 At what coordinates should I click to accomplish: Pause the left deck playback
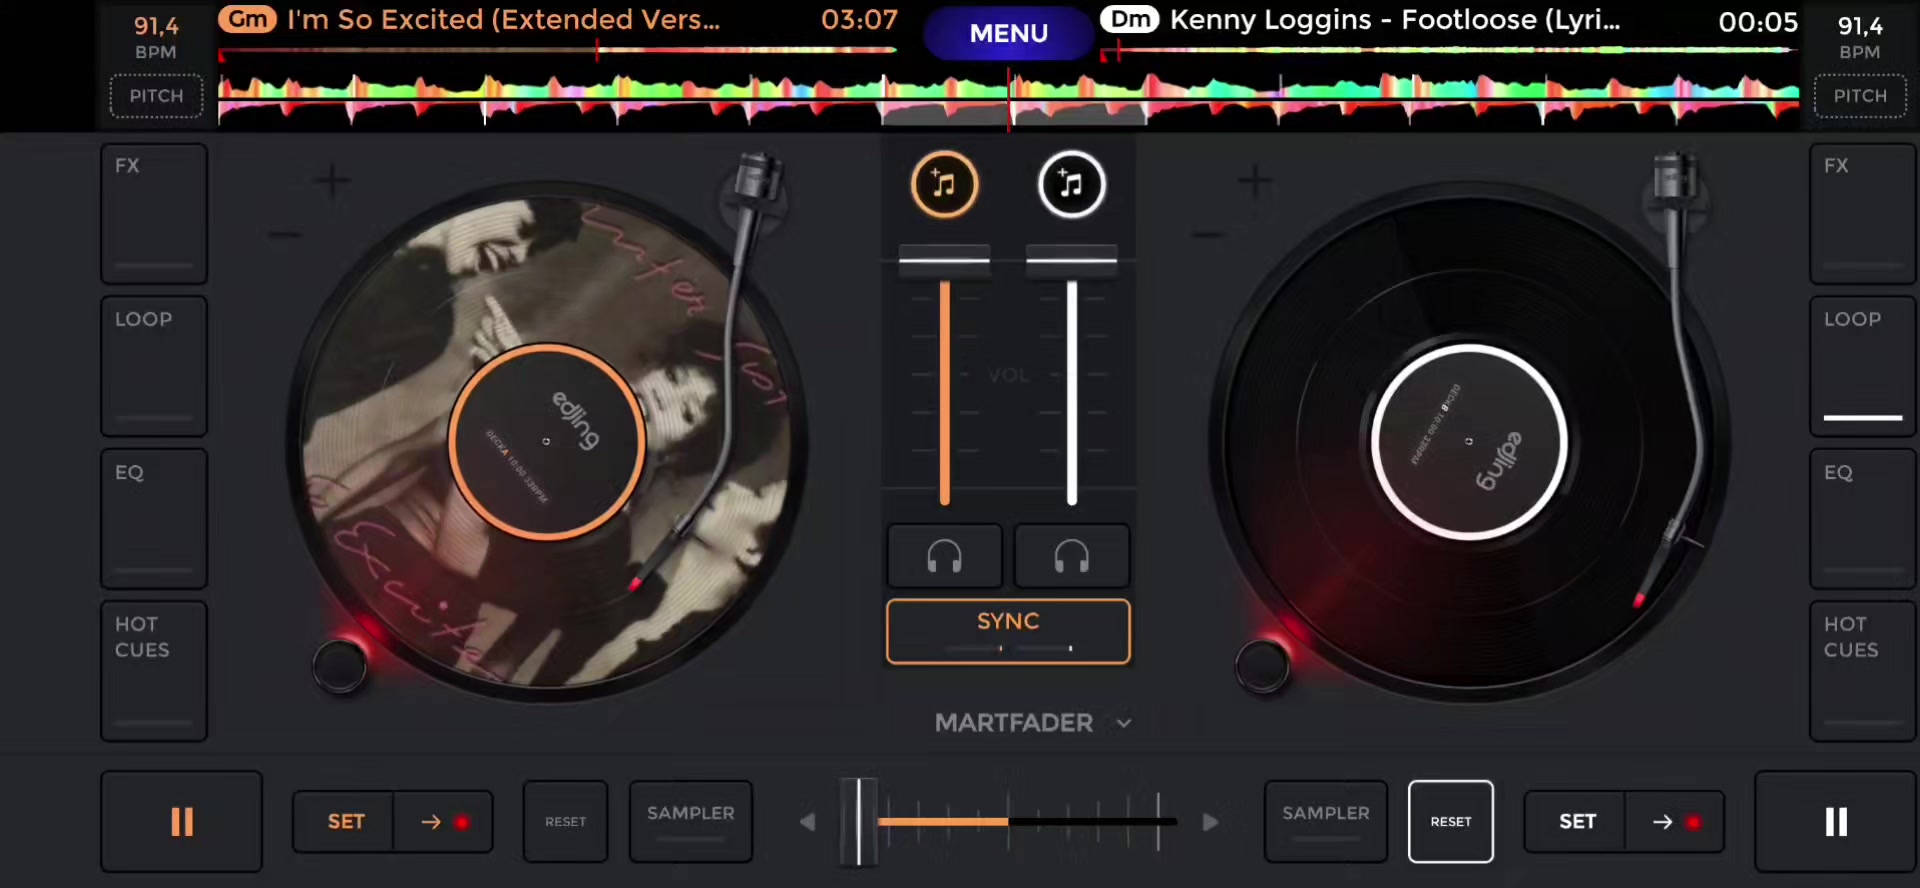pyautogui.click(x=182, y=822)
